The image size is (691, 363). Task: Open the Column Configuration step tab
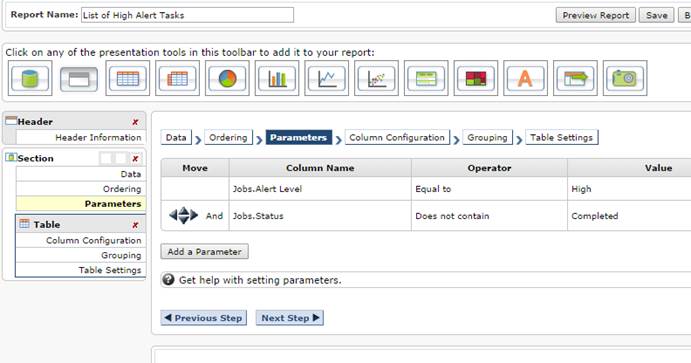[x=397, y=137]
